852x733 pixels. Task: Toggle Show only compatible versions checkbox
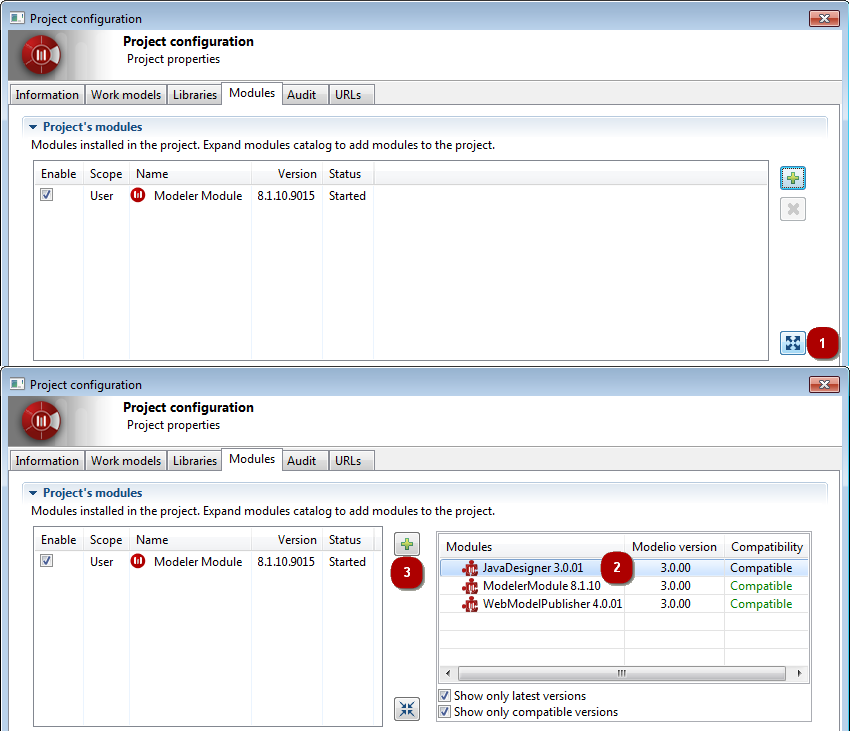[445, 712]
